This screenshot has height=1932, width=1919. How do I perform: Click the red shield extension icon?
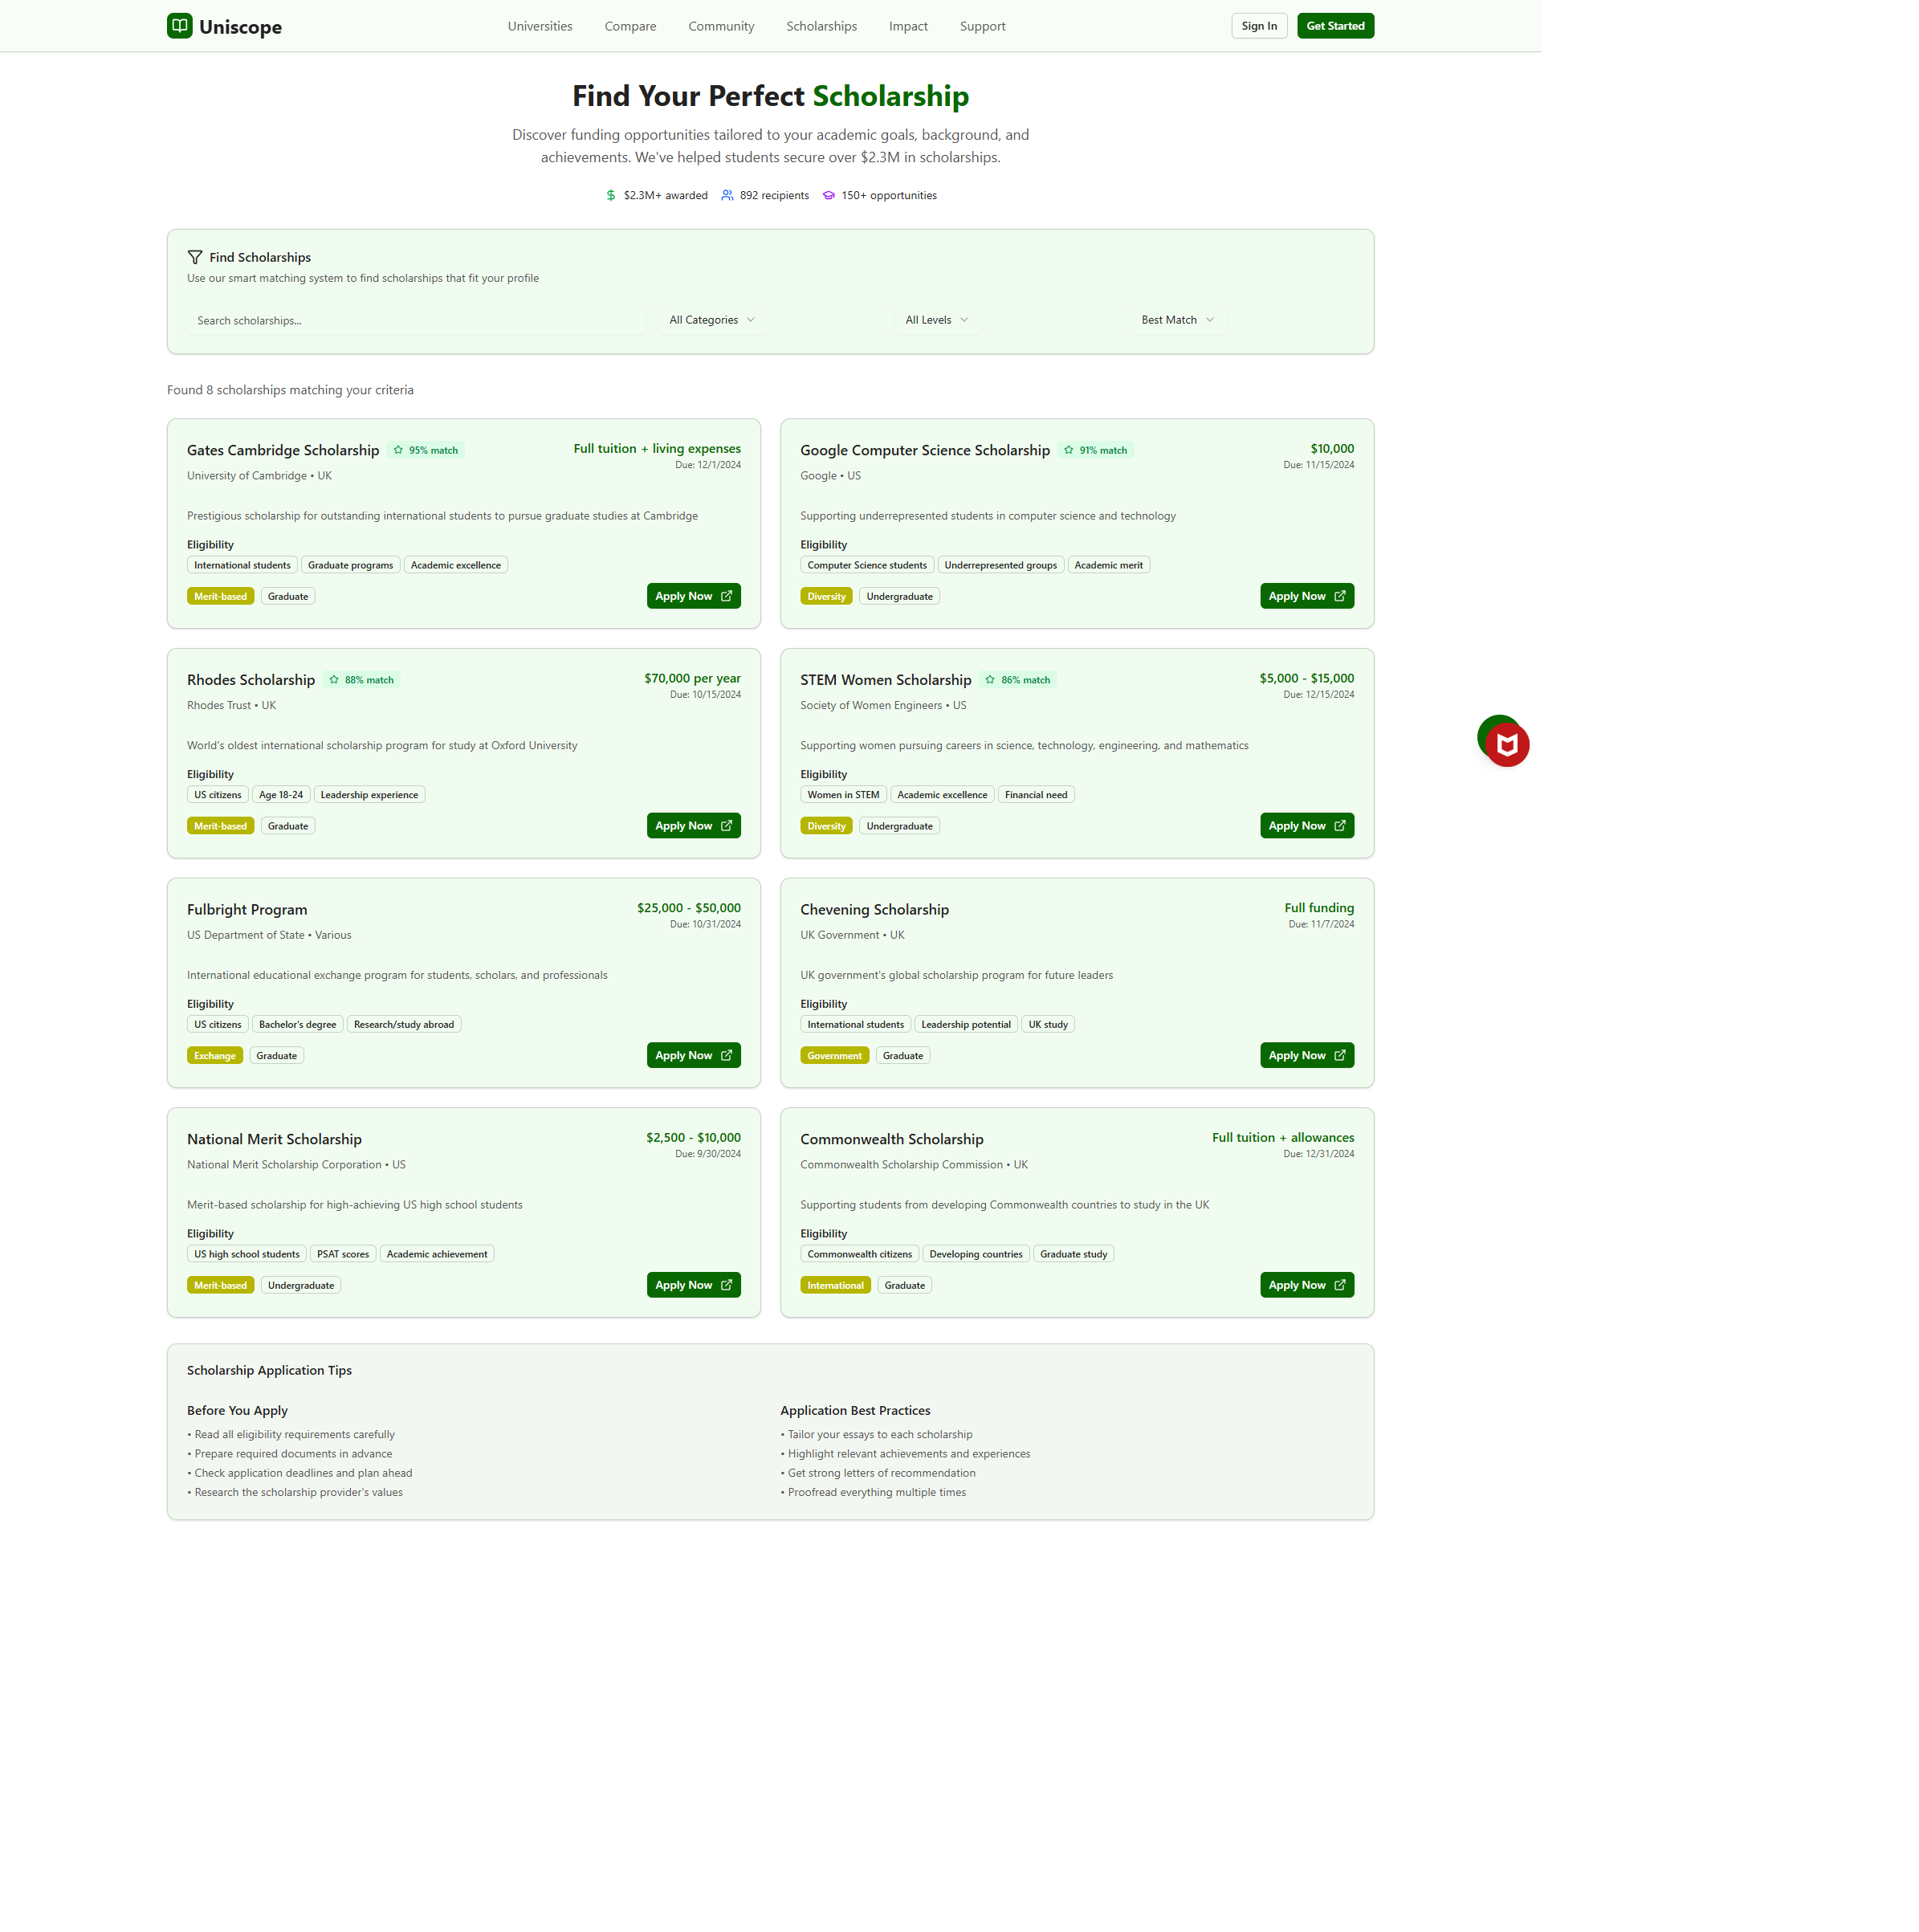1506,745
